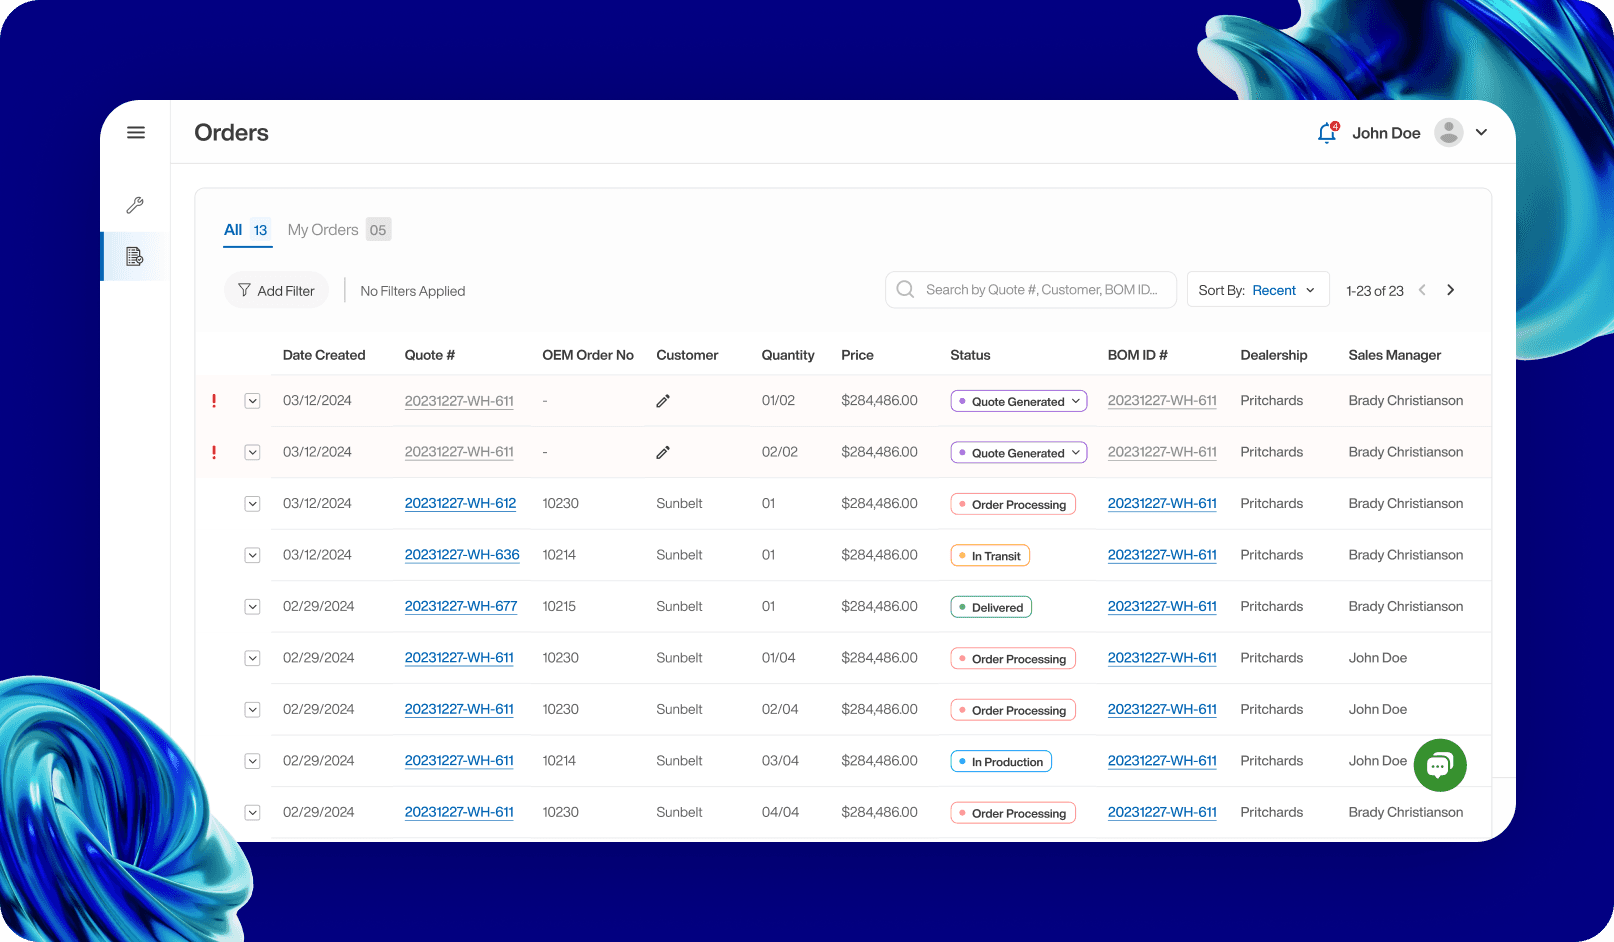The image size is (1614, 942).
Task: Expand the order row with quantity 02/02
Action: pyautogui.click(x=253, y=452)
